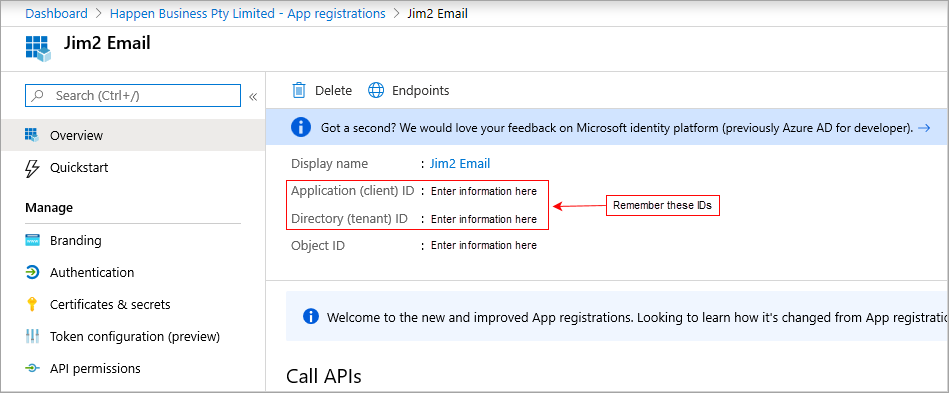Click the Object ID value
The width and height of the screenshot is (949, 393).
point(484,245)
